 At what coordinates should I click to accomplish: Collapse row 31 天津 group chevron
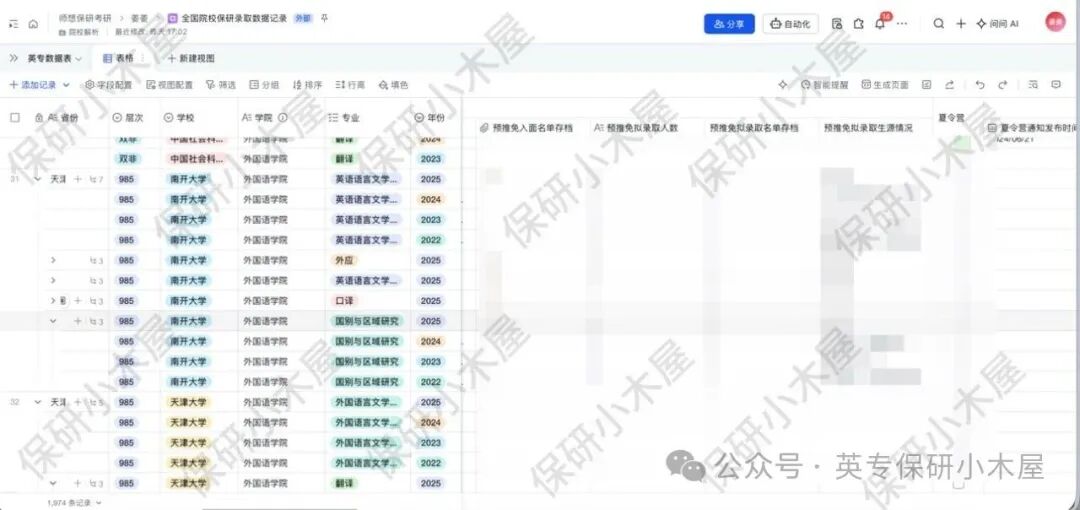pyautogui.click(x=38, y=179)
